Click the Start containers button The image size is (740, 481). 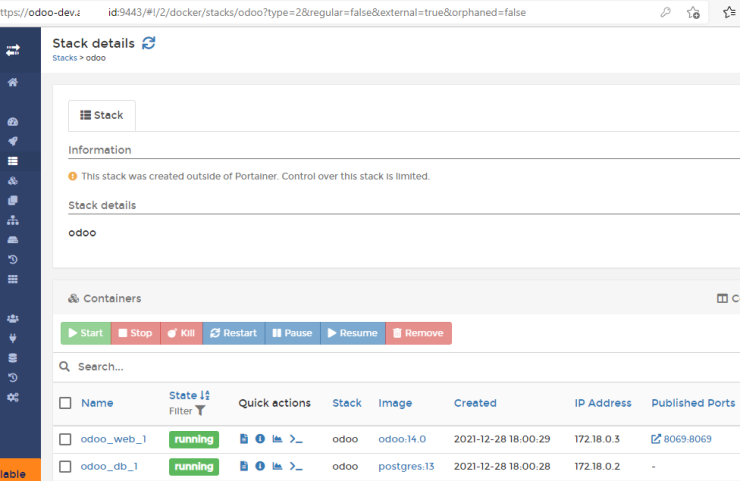click(x=86, y=333)
